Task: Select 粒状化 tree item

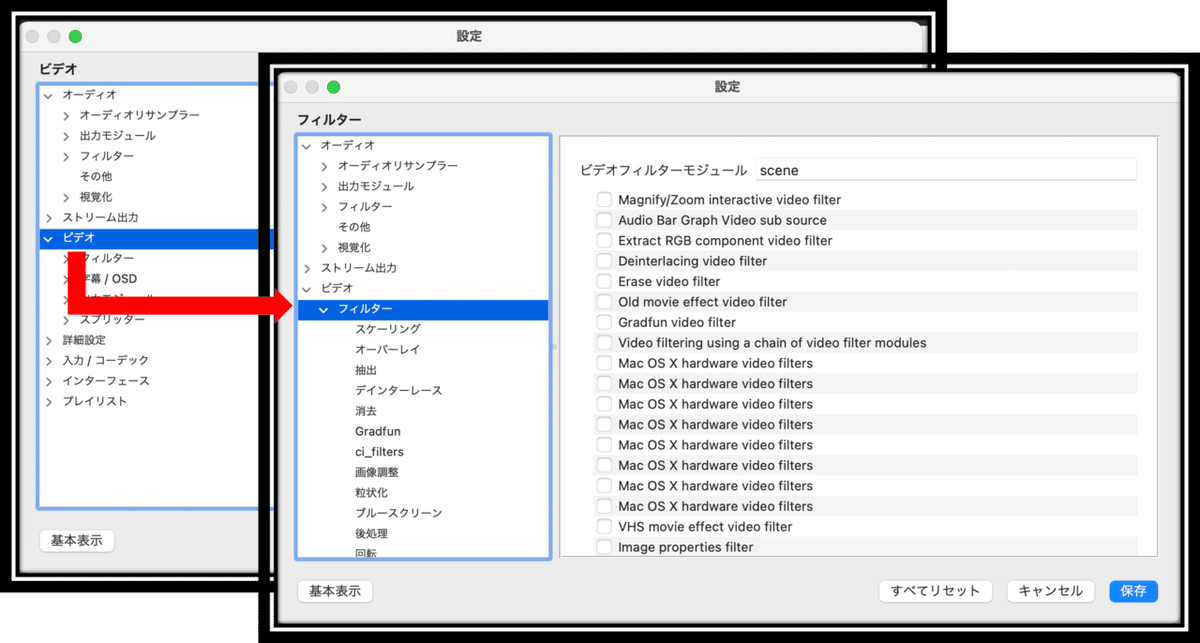Action: pyautogui.click(x=371, y=493)
